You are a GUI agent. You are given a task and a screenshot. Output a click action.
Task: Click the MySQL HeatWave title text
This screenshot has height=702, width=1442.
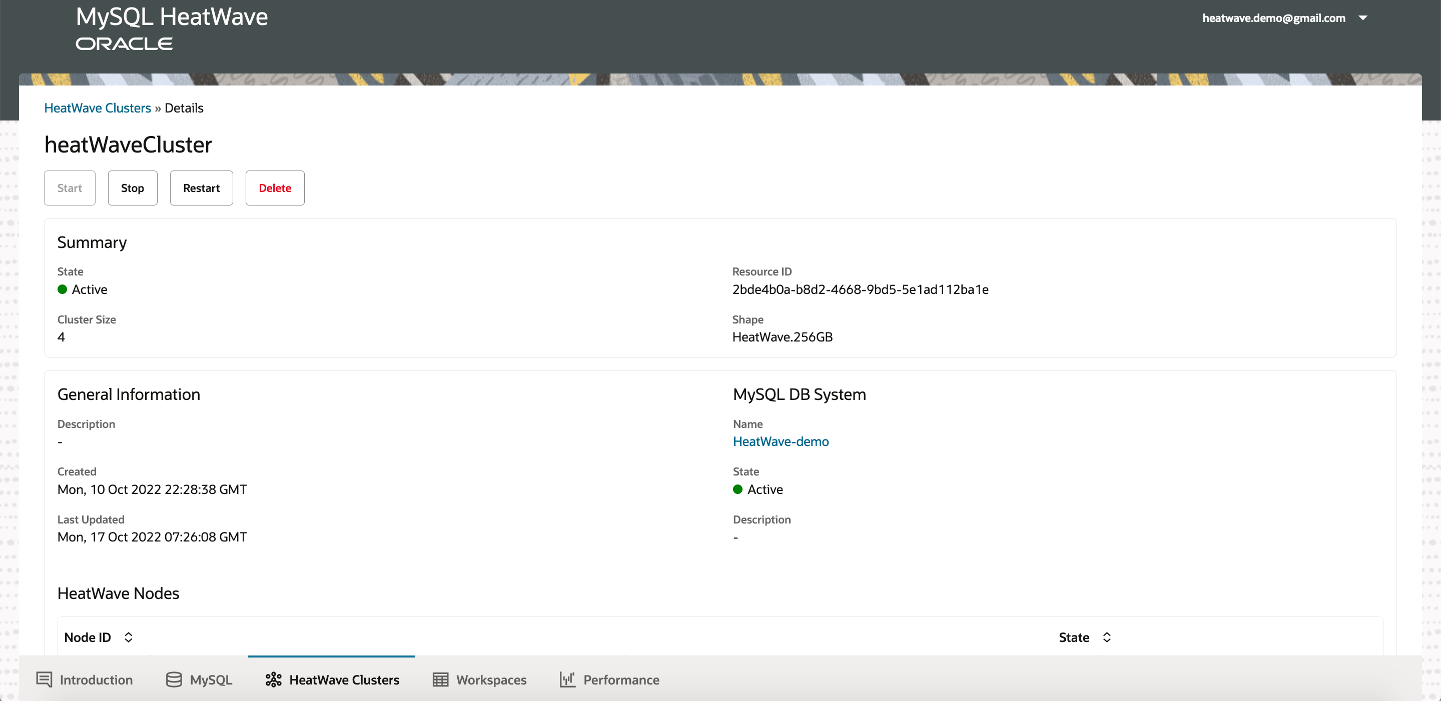pyautogui.click(x=171, y=16)
